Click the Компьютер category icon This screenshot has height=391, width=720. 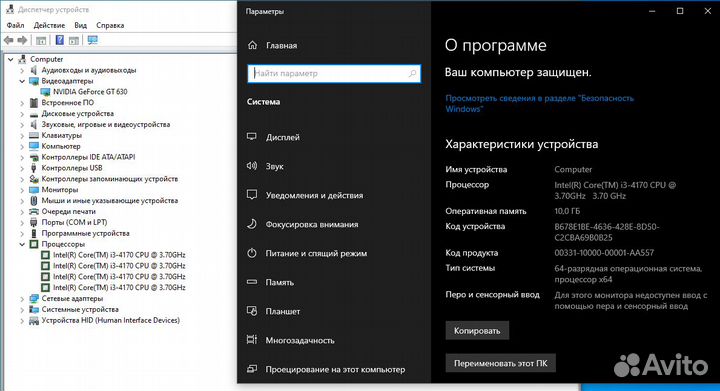coord(34,146)
